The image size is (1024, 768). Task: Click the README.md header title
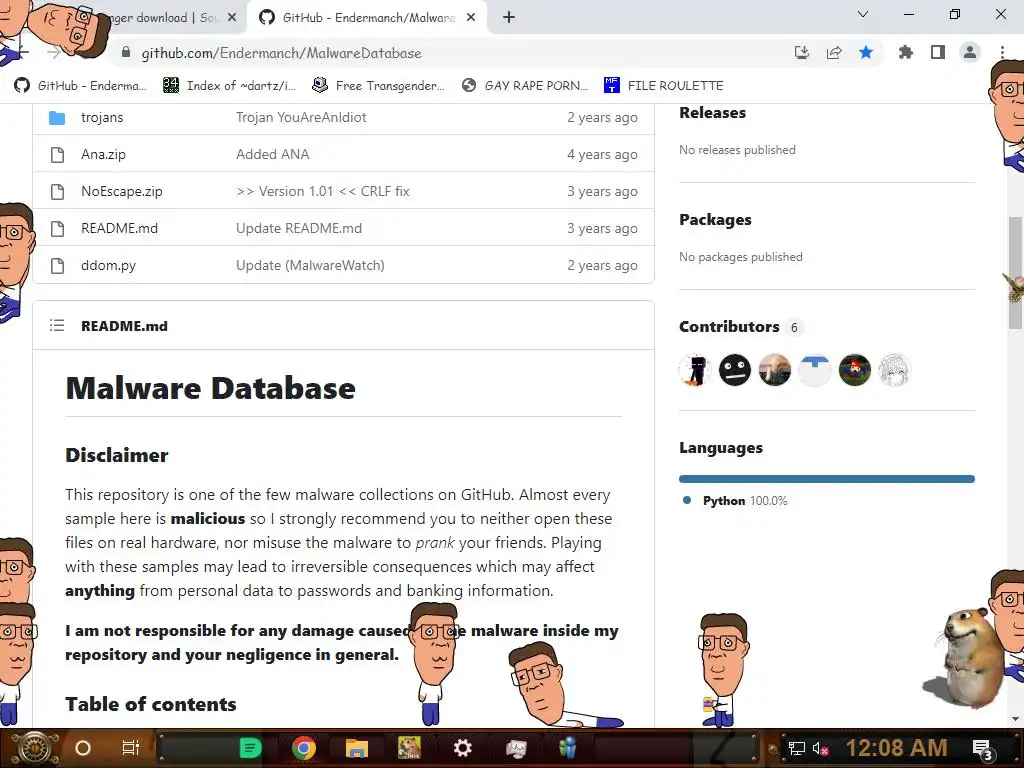click(124, 326)
